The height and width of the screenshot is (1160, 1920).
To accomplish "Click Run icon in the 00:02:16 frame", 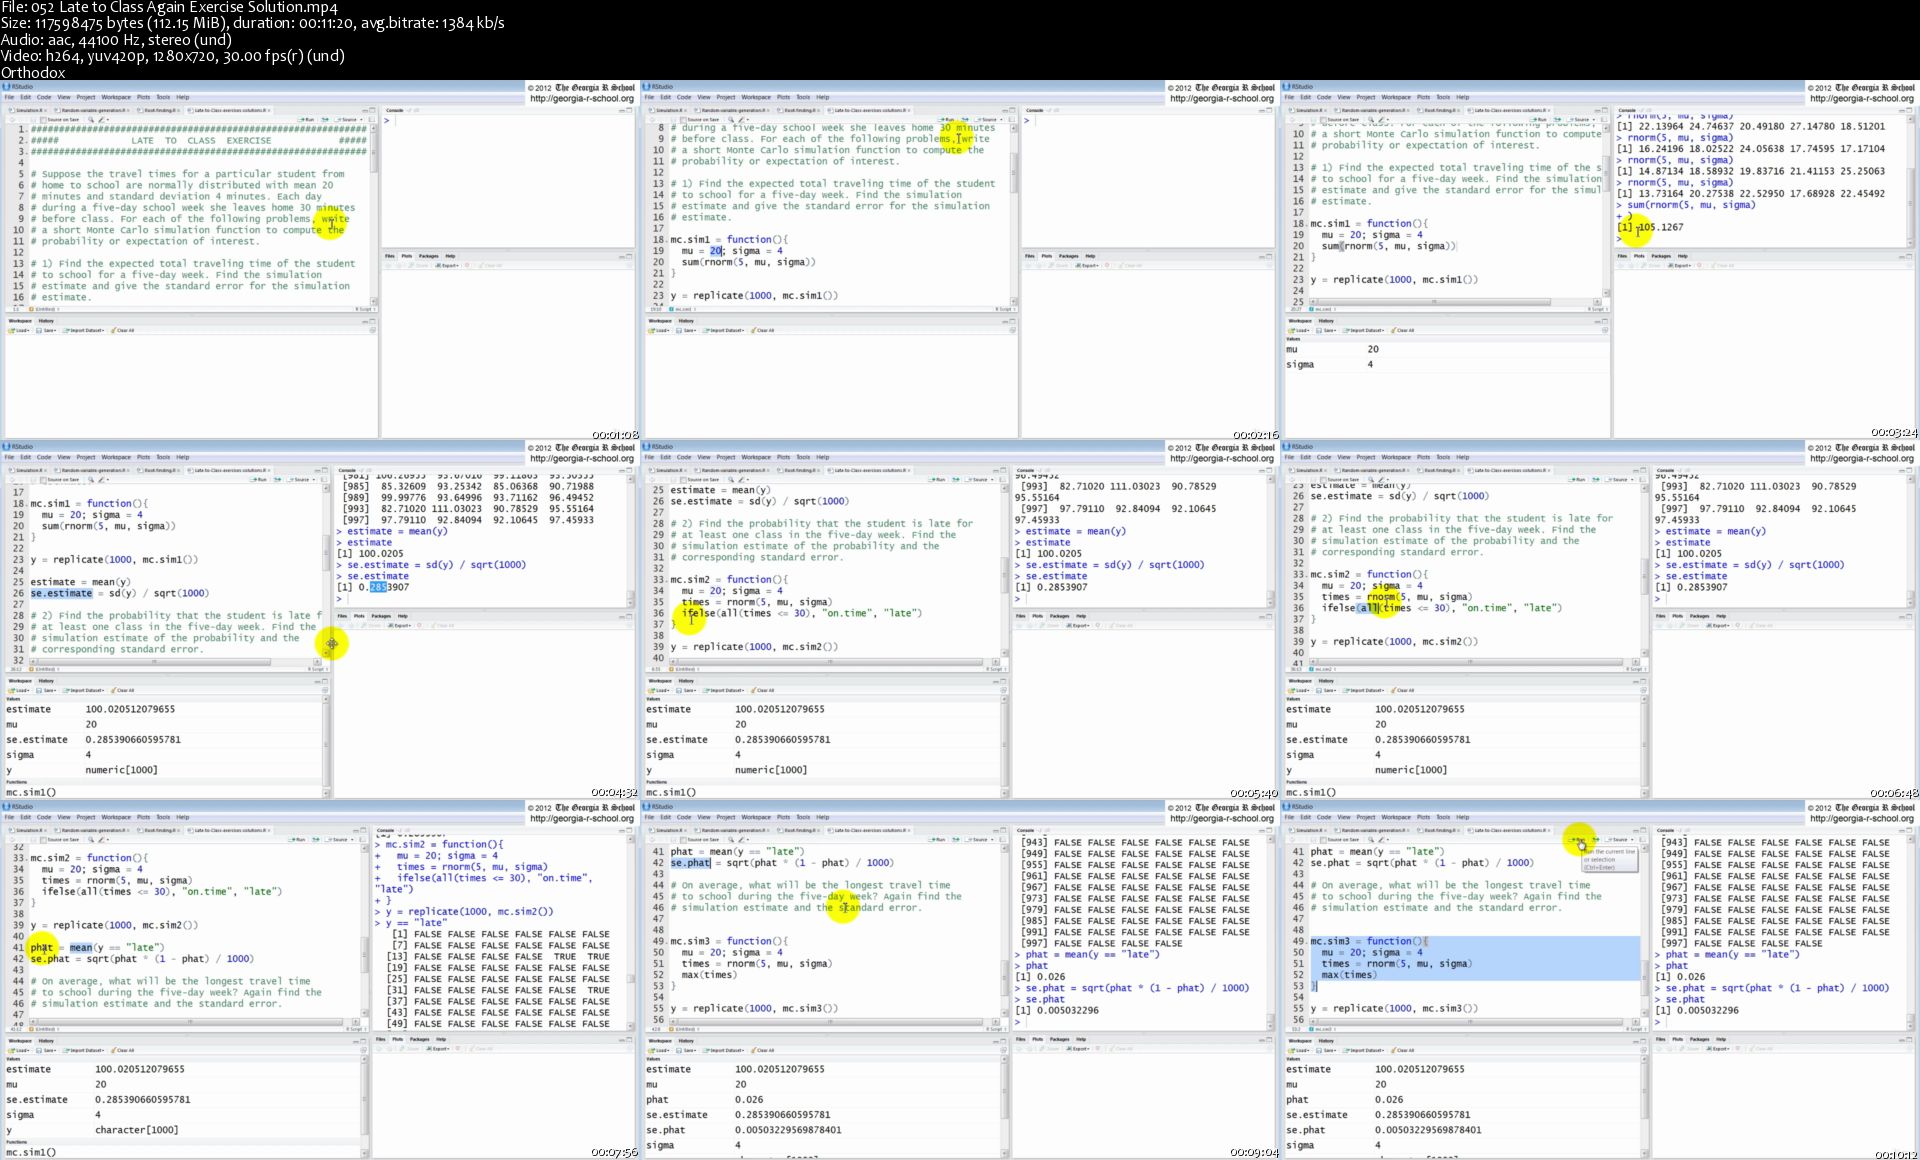I will coord(942,119).
